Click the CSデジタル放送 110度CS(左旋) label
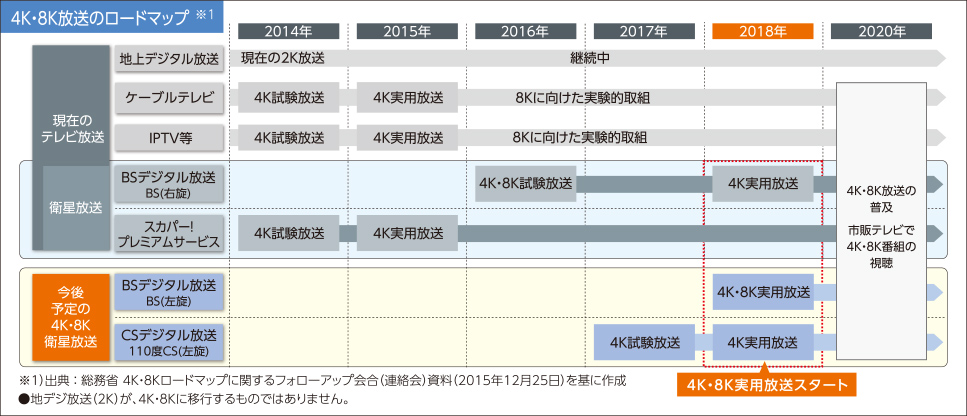 168,342
